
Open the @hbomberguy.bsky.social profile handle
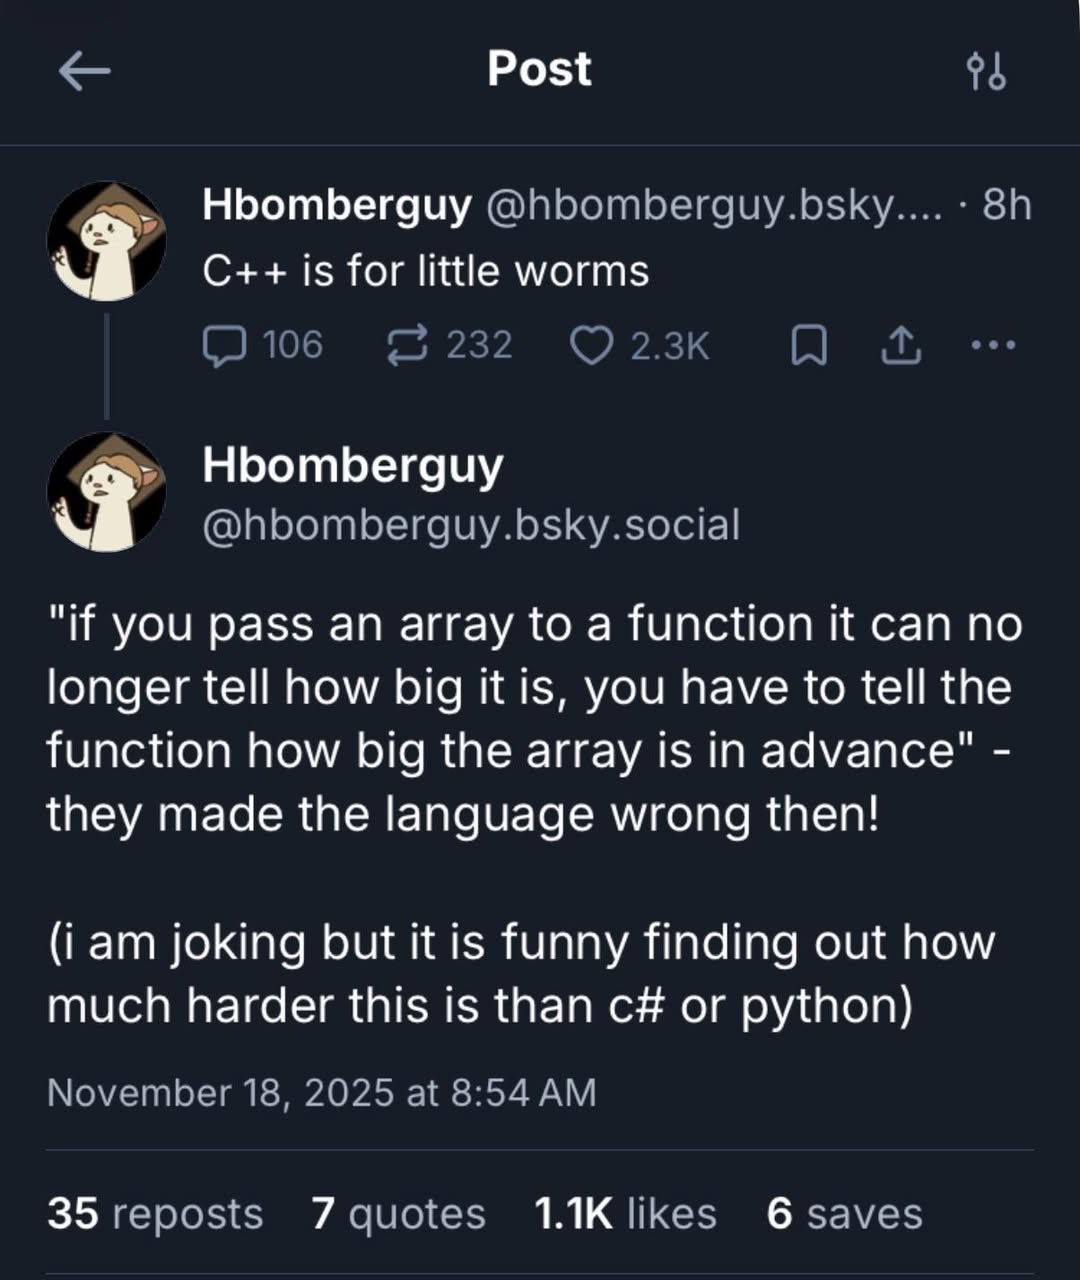click(472, 524)
